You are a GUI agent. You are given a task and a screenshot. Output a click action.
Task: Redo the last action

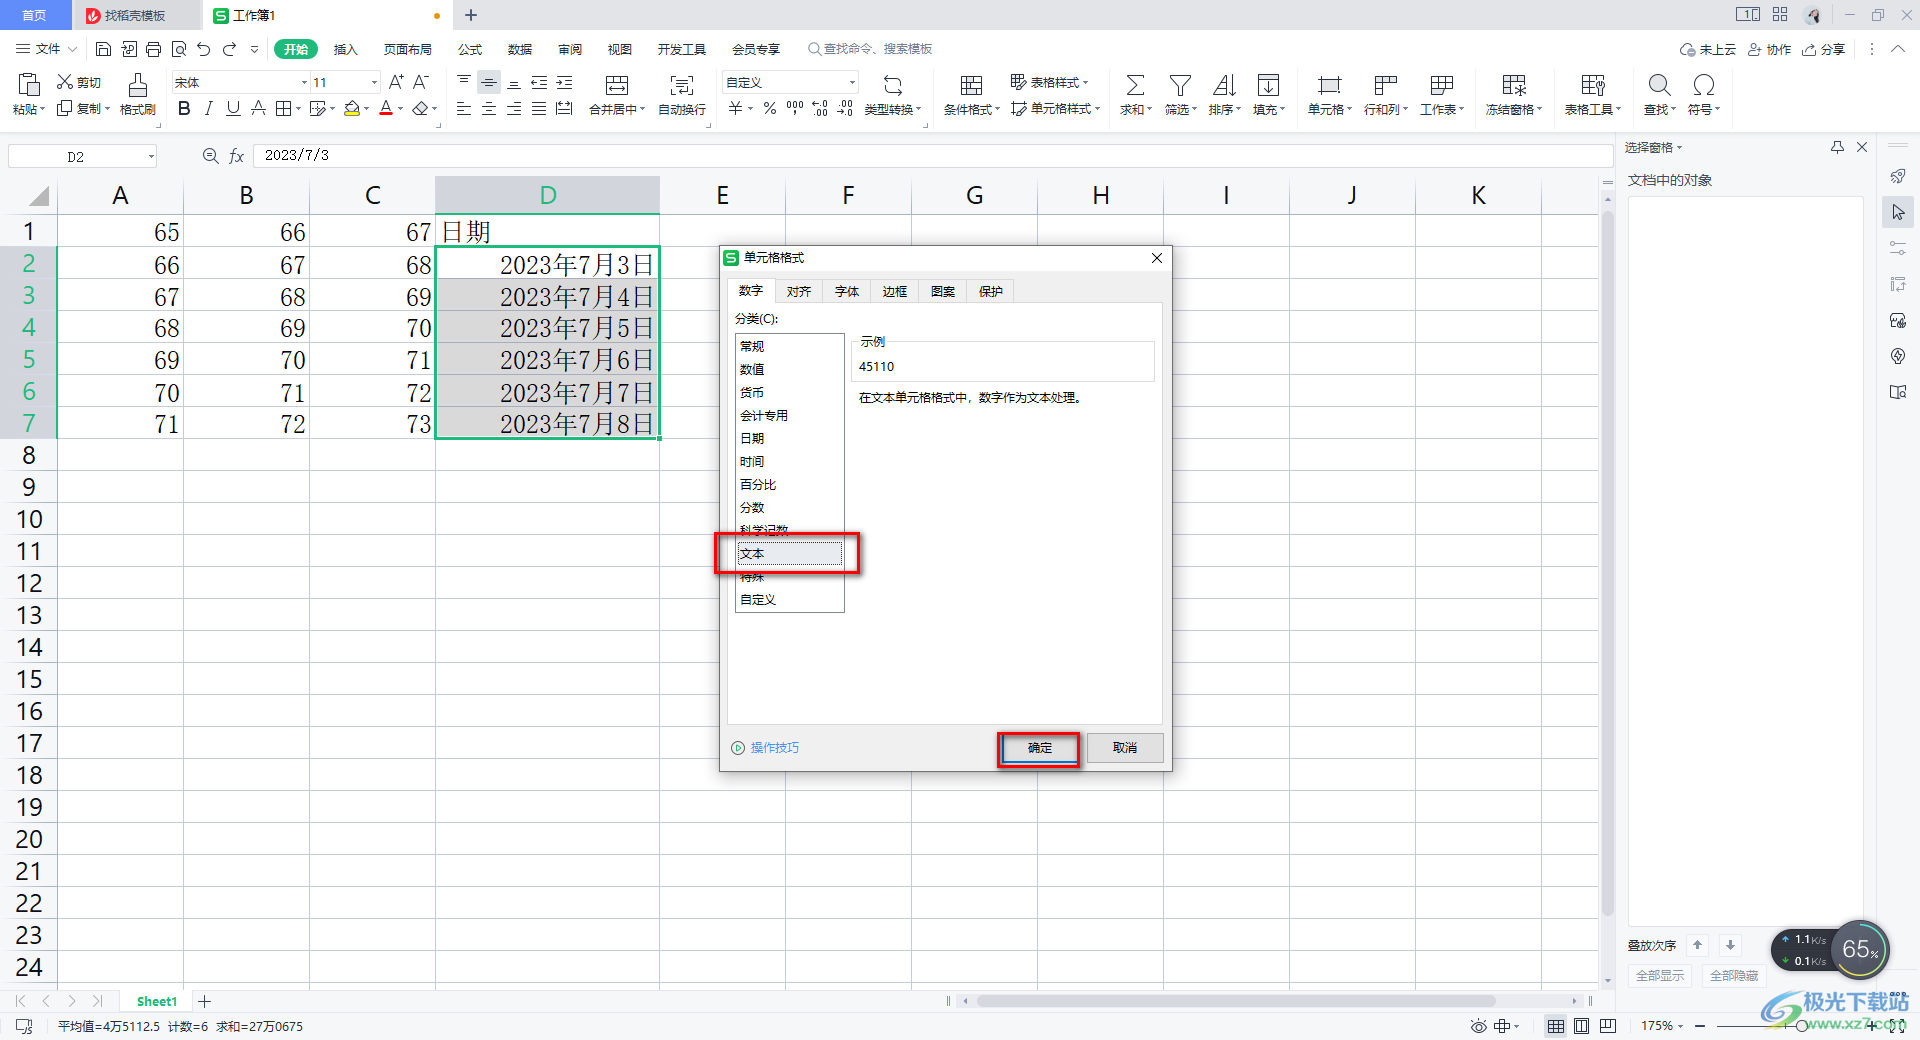[229, 49]
